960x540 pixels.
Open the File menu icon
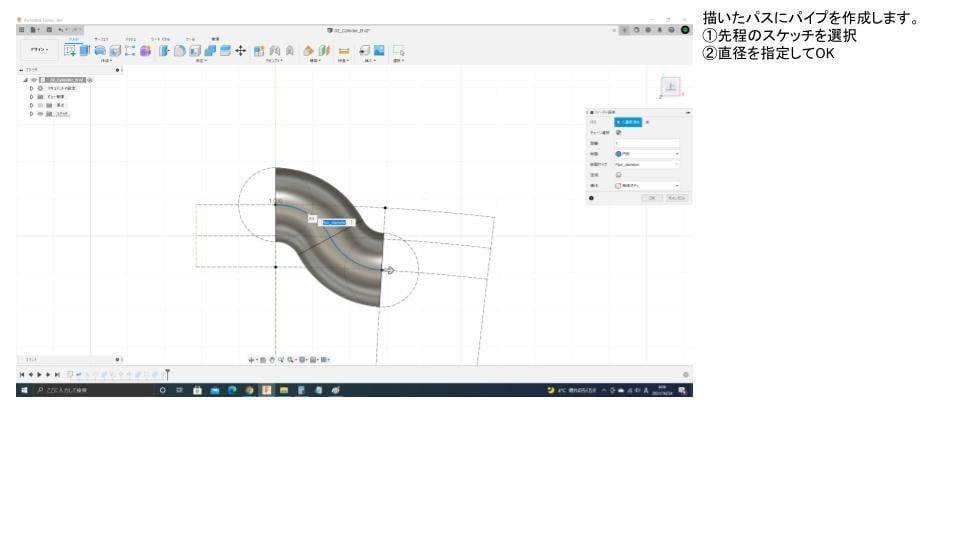[x=34, y=29]
